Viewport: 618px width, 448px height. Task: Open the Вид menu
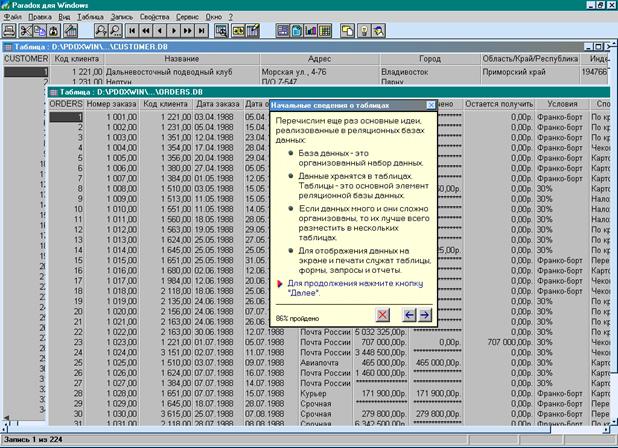point(64,17)
